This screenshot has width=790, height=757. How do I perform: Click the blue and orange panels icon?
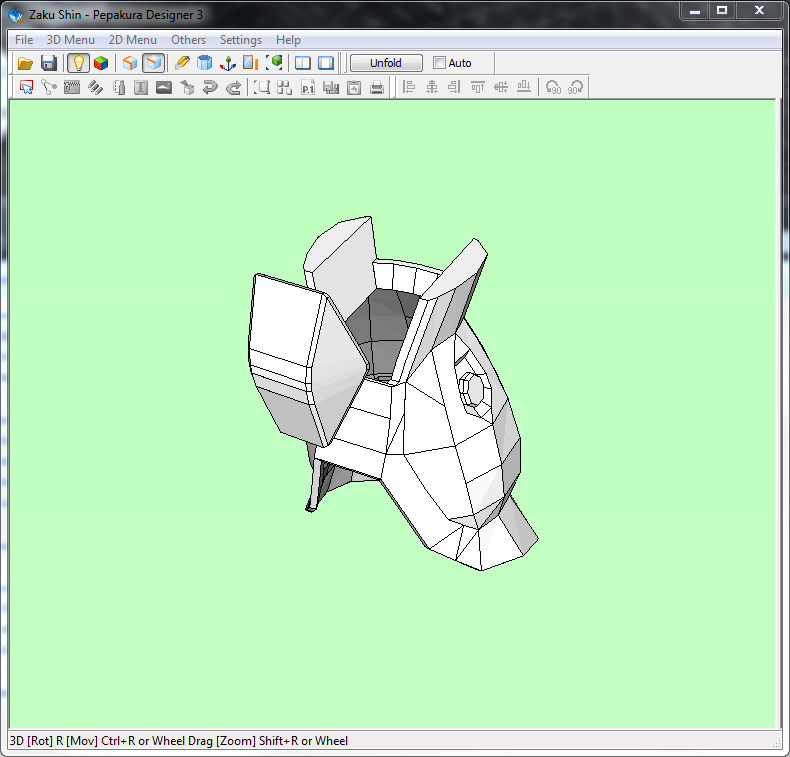click(x=250, y=63)
